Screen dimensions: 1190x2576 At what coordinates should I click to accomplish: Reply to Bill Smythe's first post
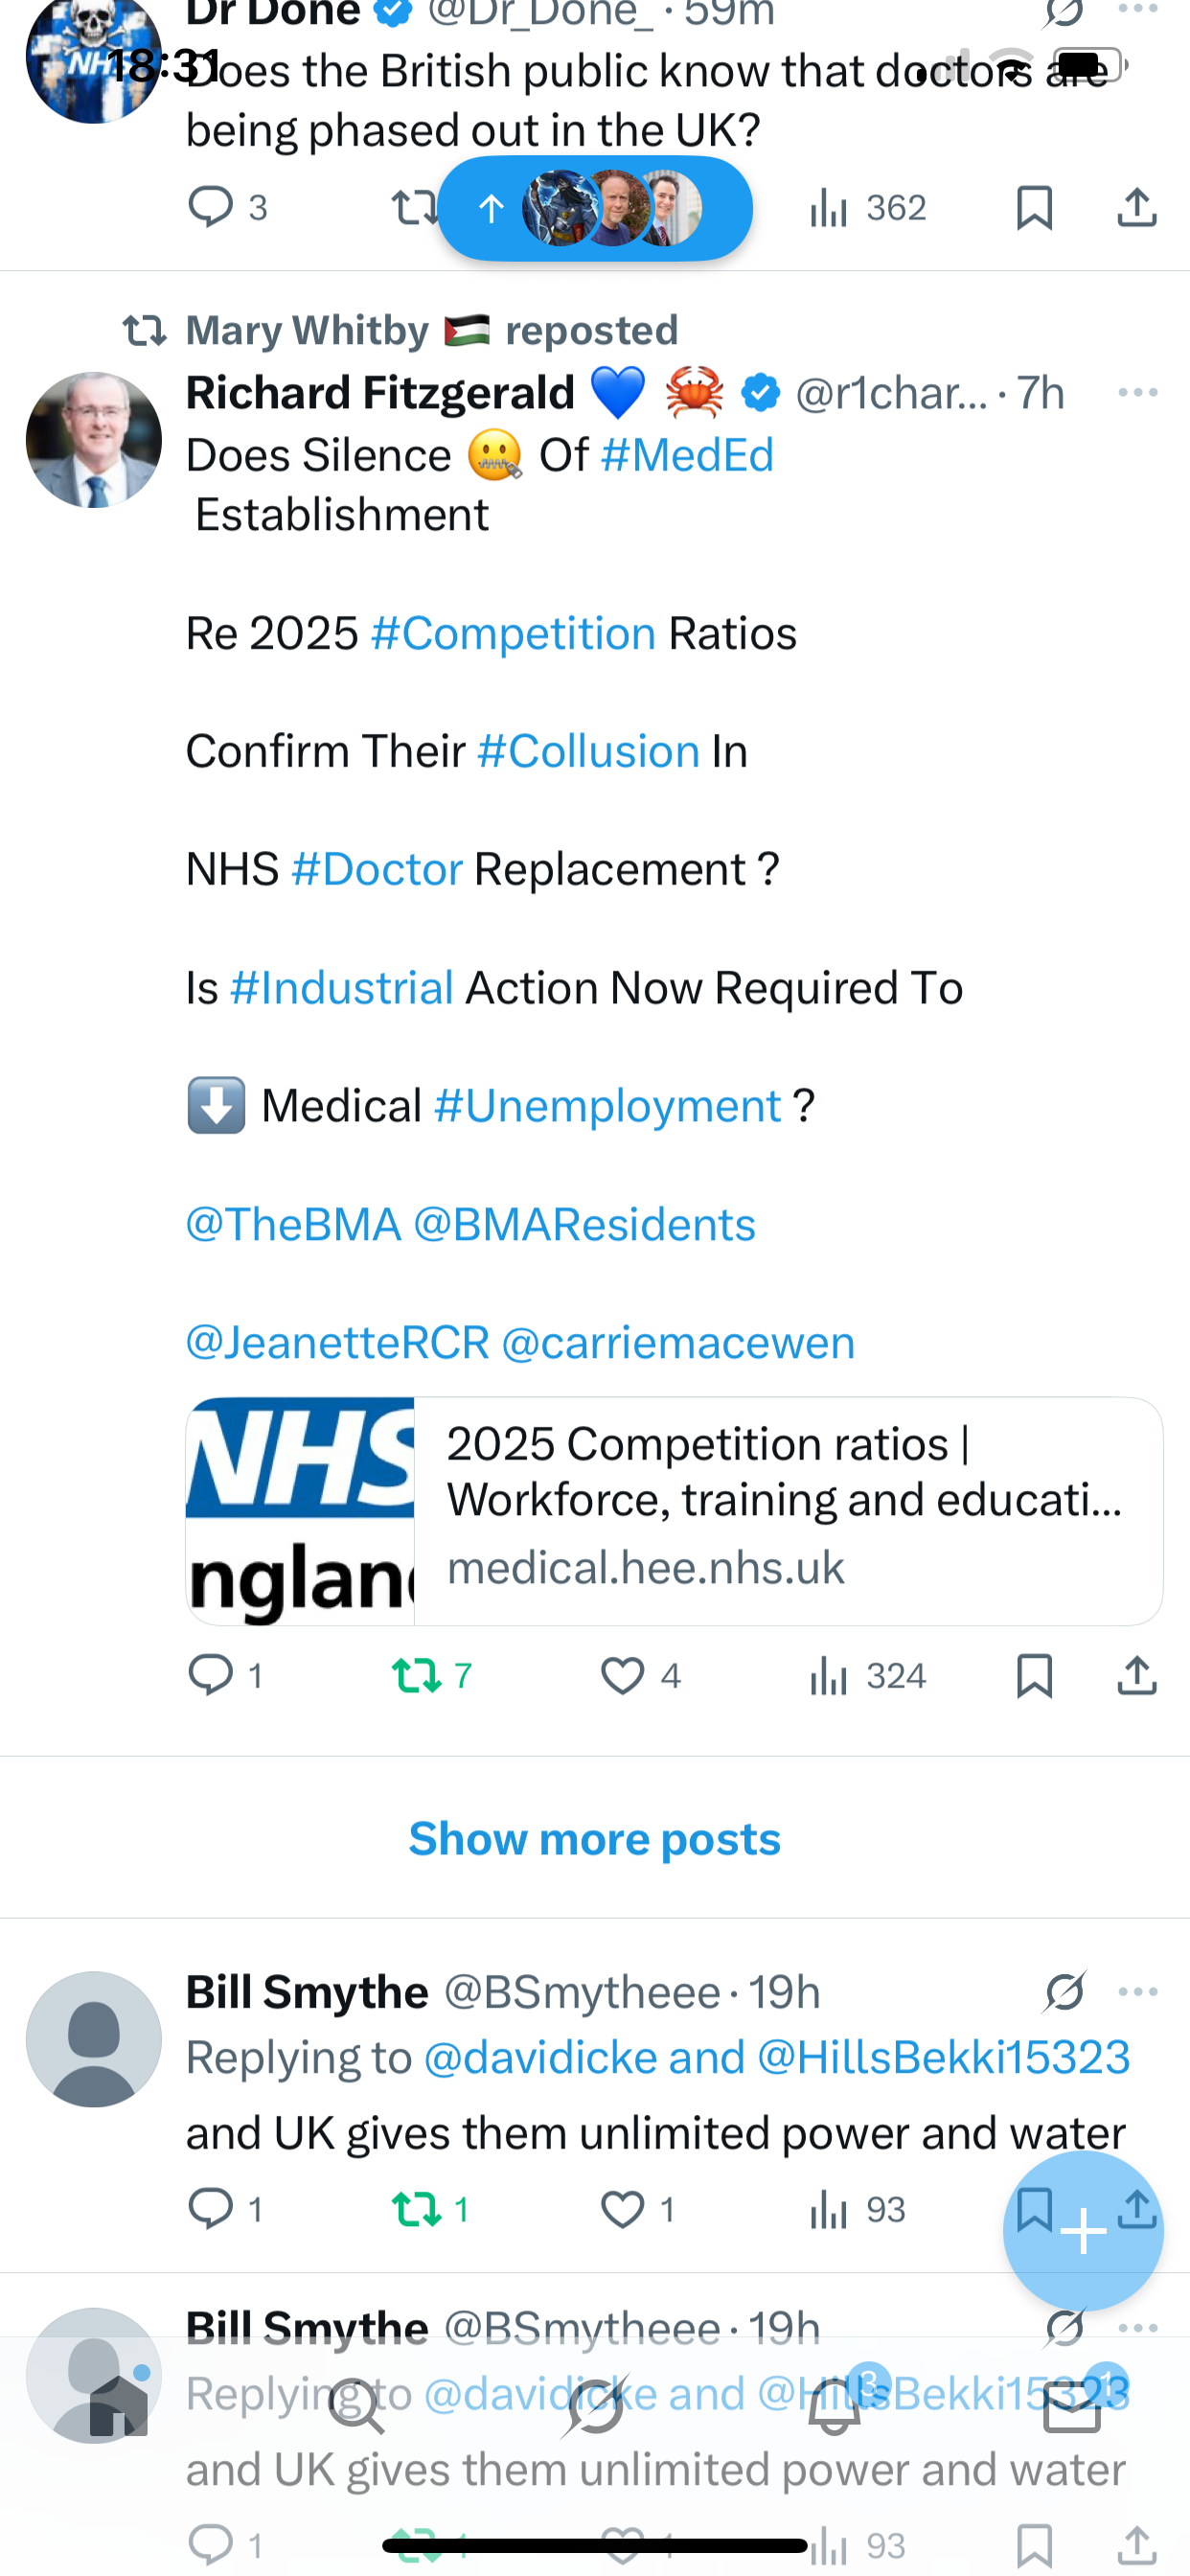click(x=212, y=2209)
